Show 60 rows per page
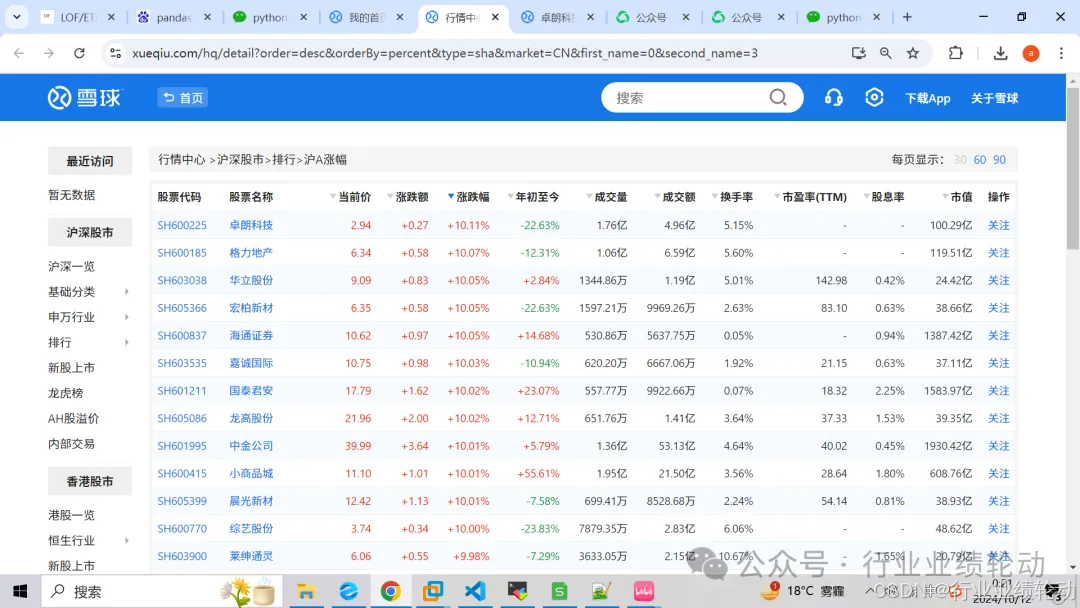This screenshot has height=608, width=1080. (979, 160)
